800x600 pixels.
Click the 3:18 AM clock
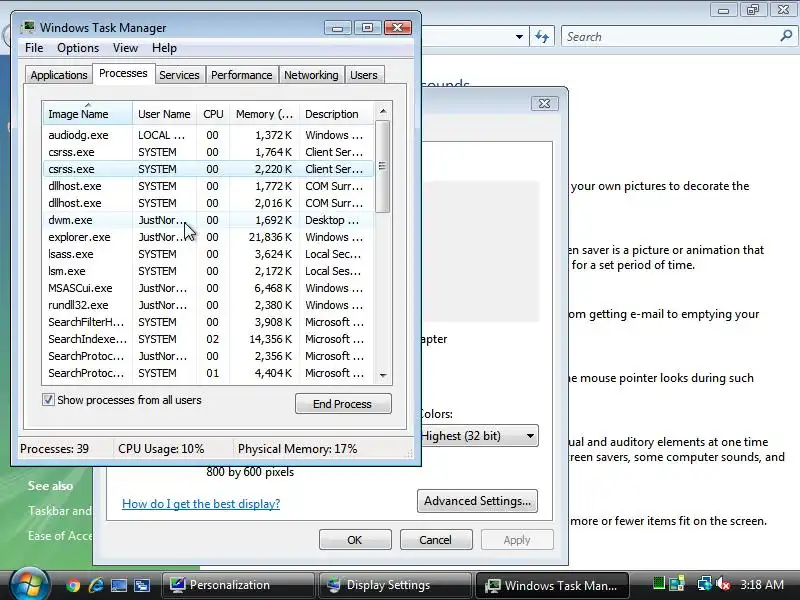(762, 584)
